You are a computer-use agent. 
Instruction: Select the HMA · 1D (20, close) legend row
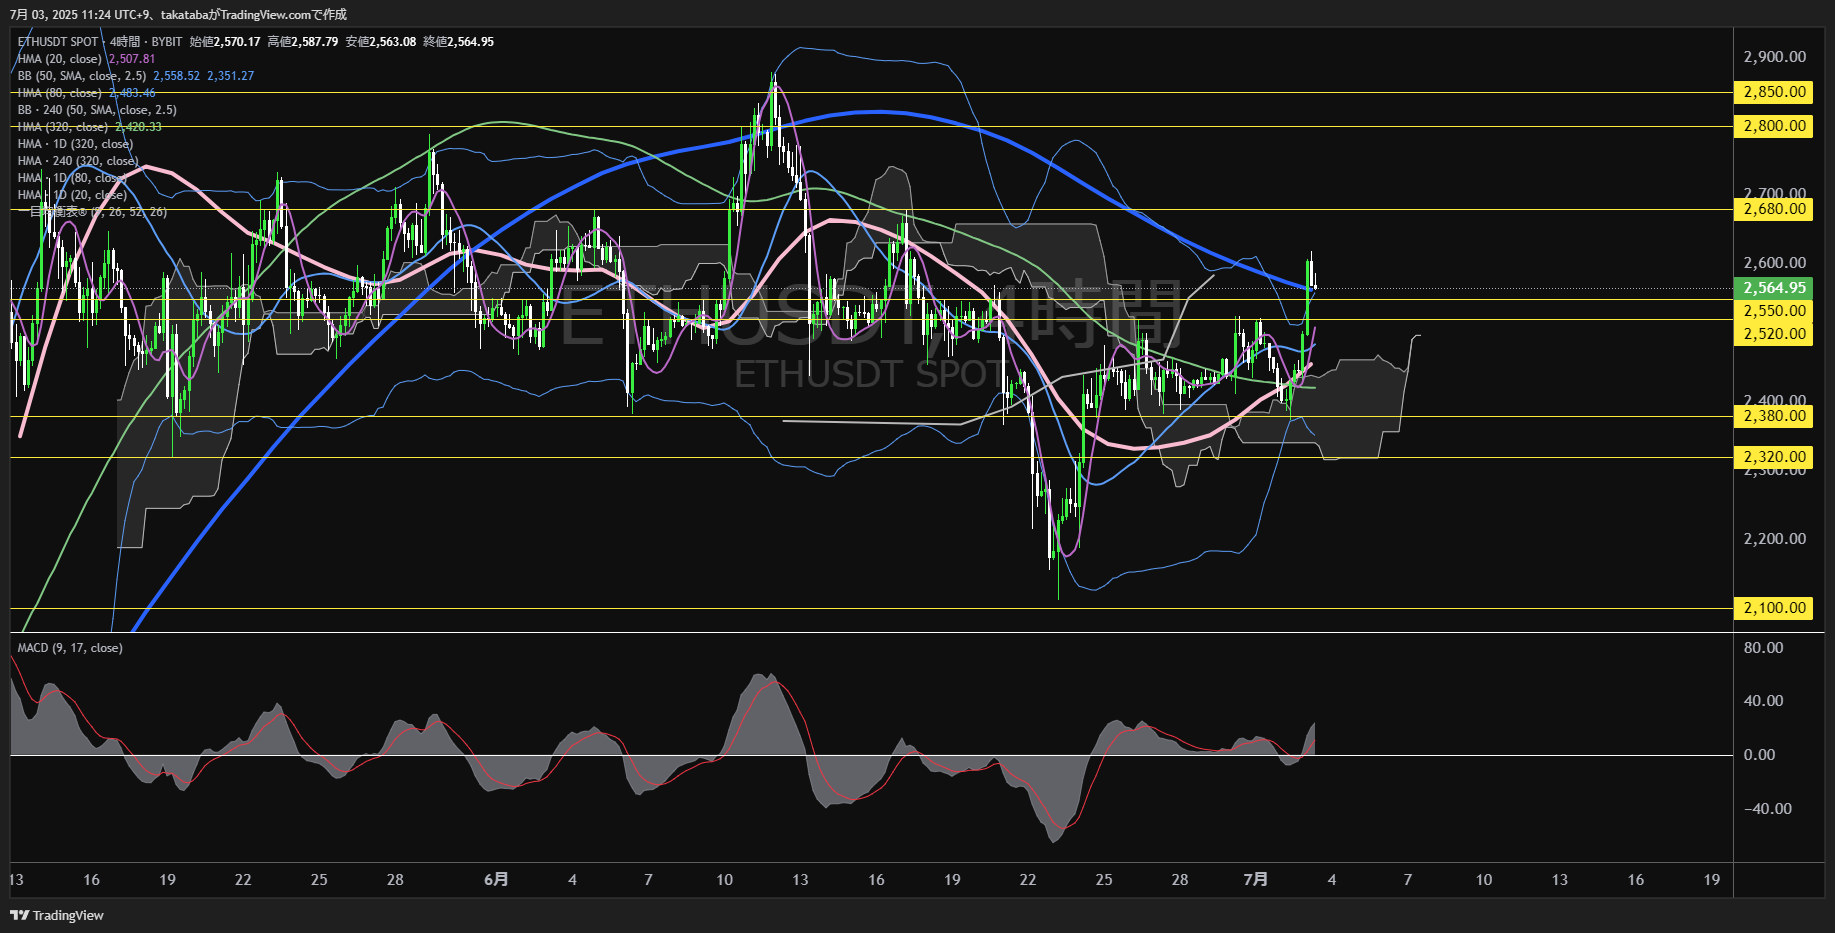click(x=72, y=195)
